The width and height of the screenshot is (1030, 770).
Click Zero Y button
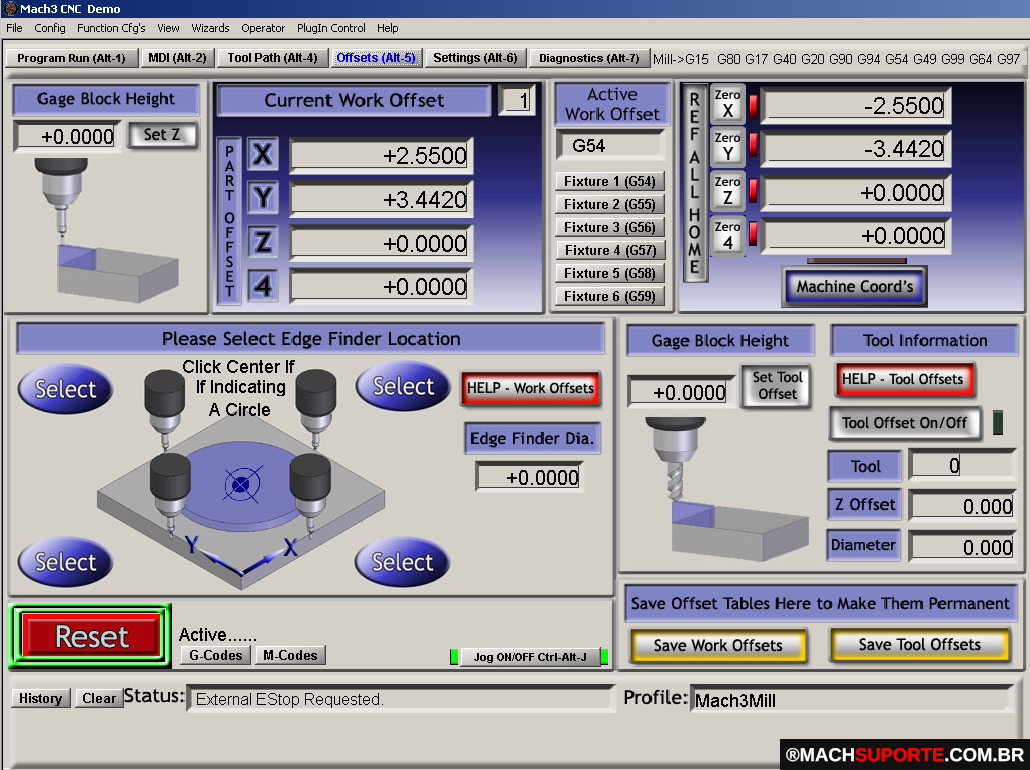727,147
